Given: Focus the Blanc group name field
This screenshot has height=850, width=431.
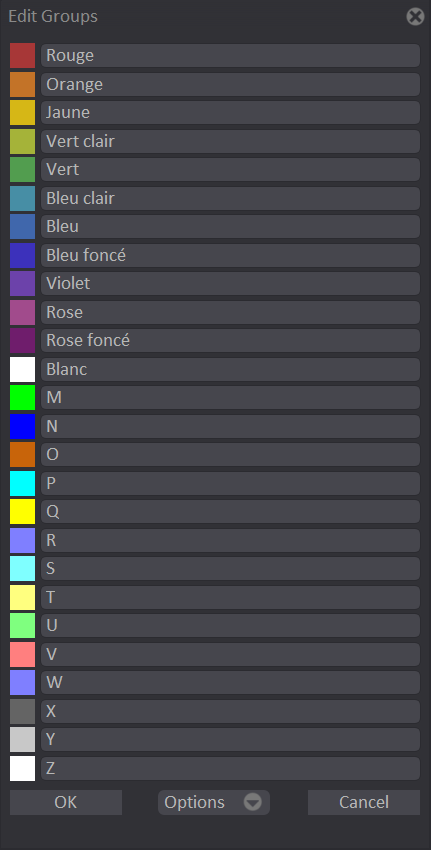Looking at the screenshot, I should (x=230, y=369).
